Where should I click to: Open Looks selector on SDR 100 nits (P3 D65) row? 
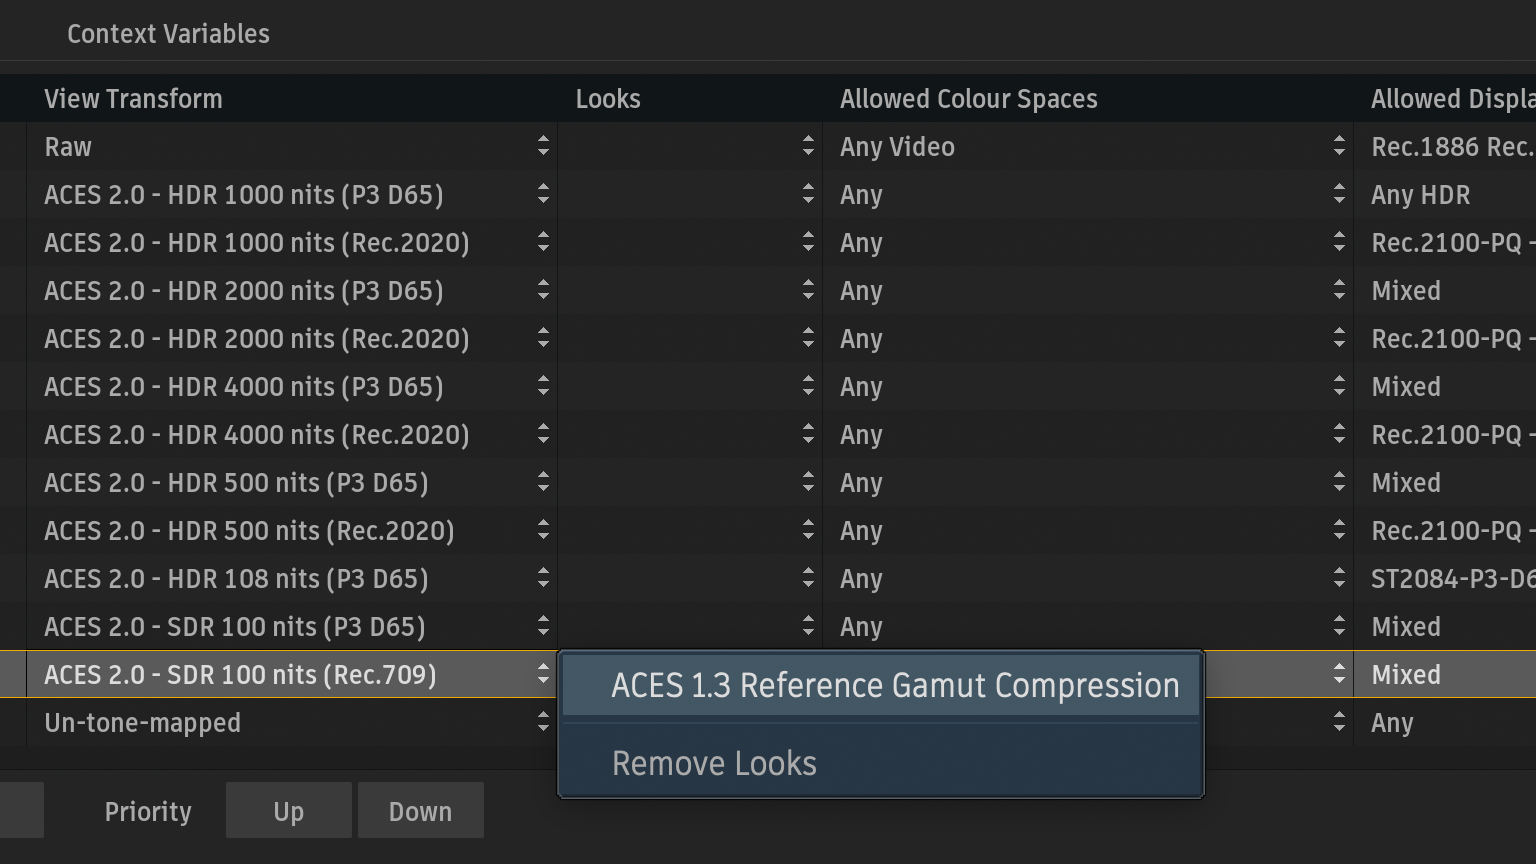coord(808,627)
